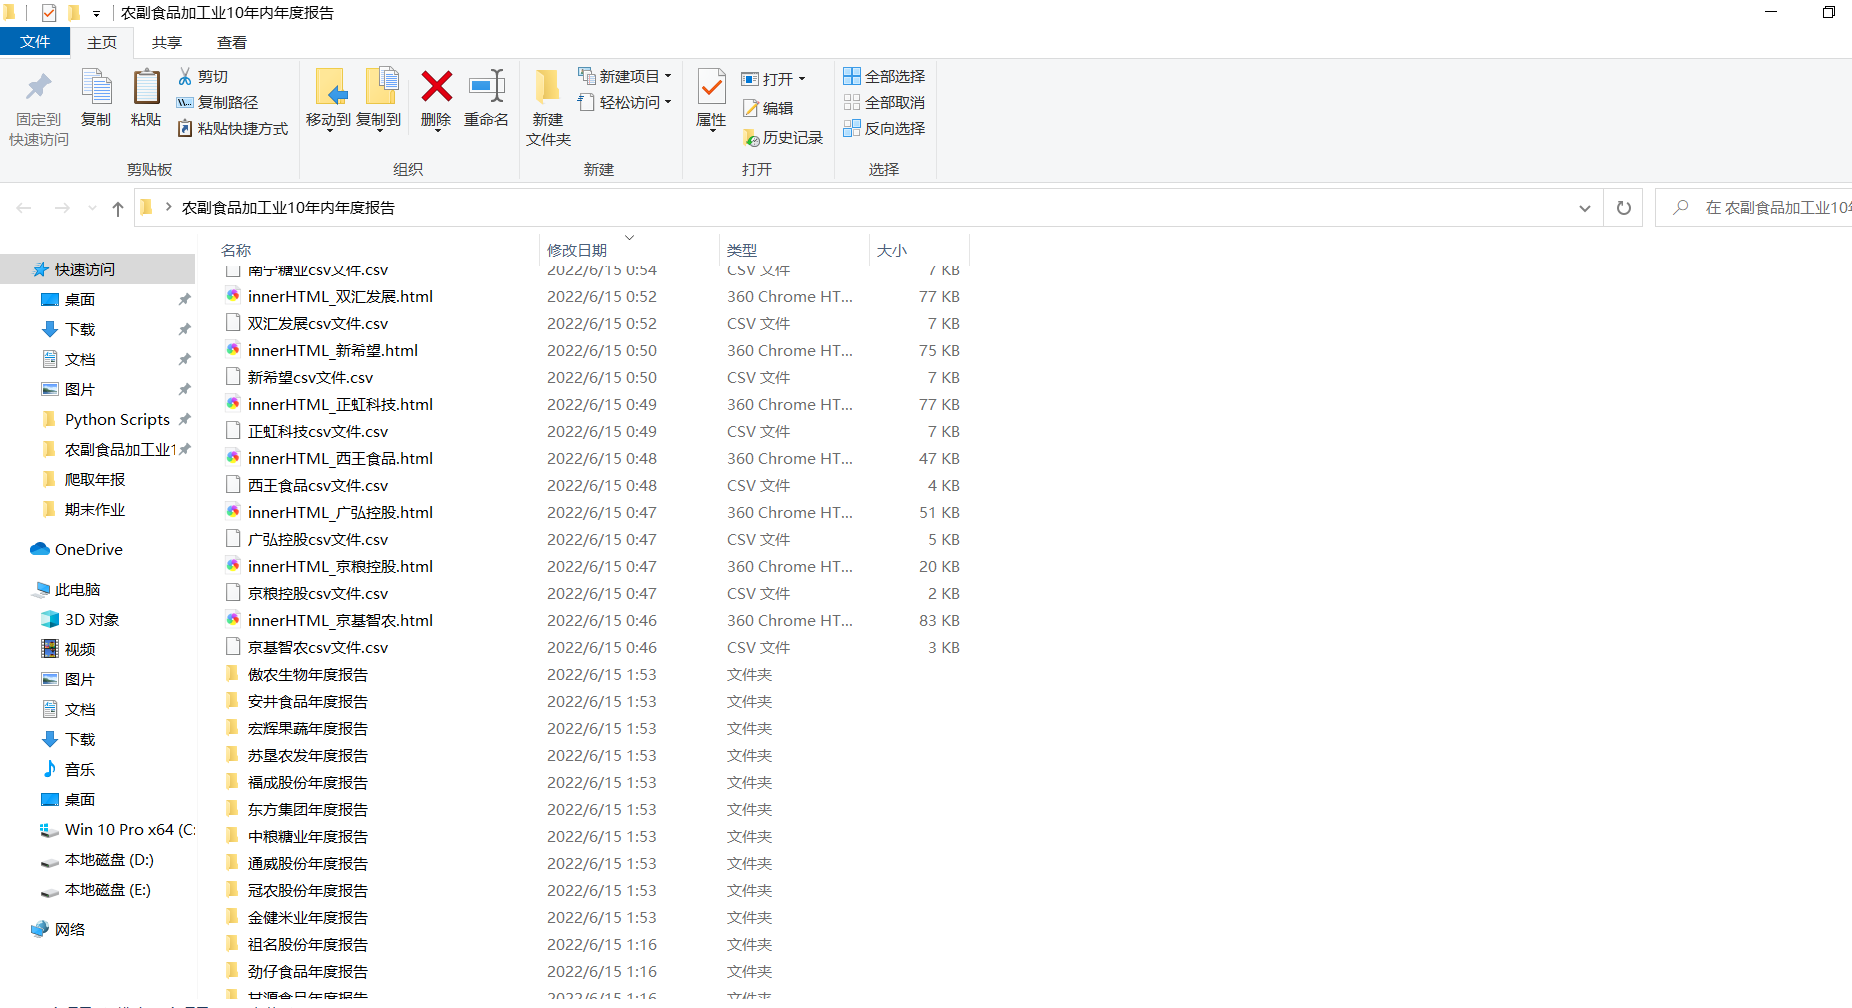Viewport: 1852px width, 1008px height.
Task: Click the address bar path 农副食品加工业10年内年度报告
Action: (x=288, y=208)
